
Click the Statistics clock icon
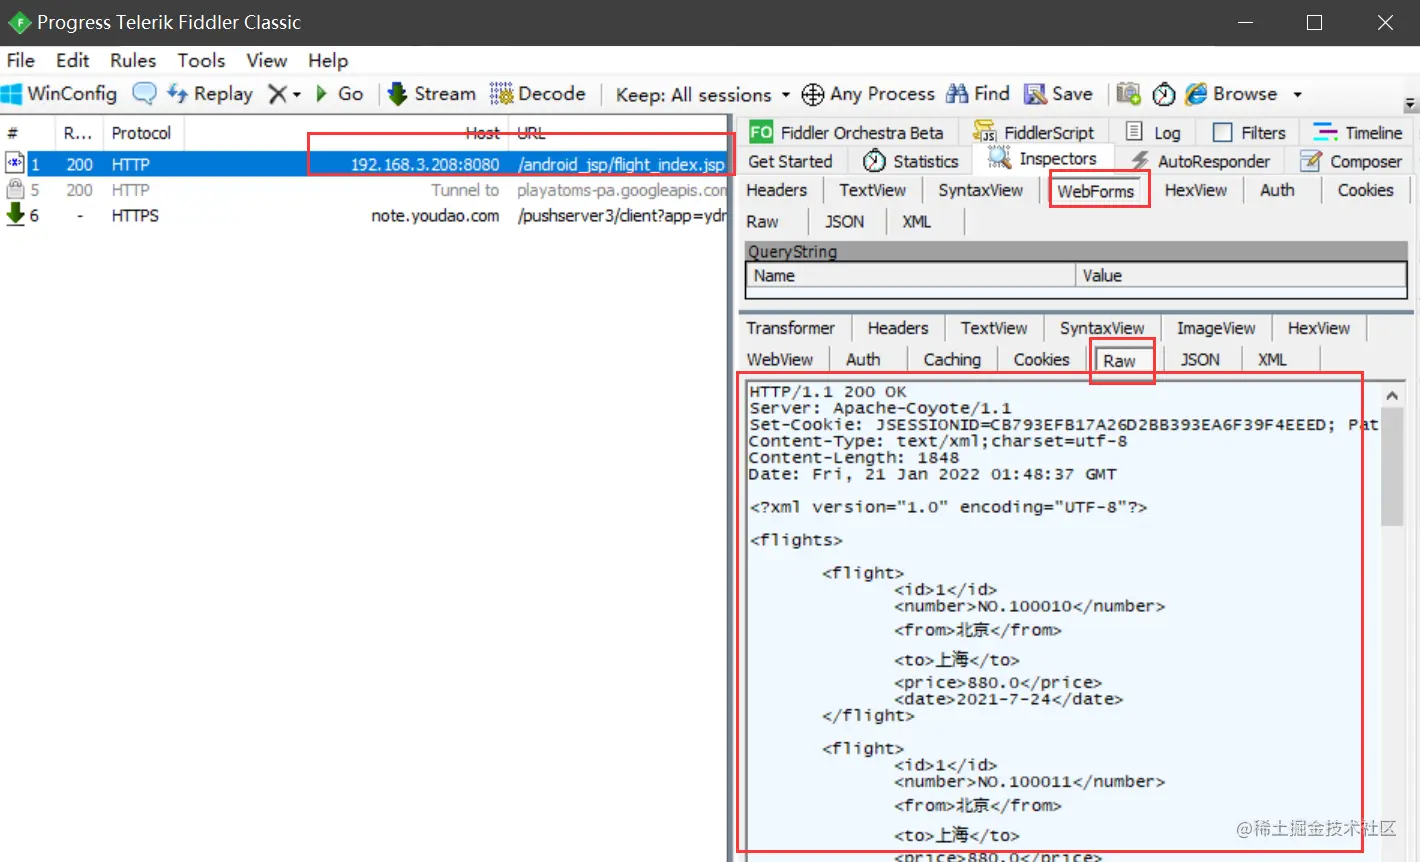[x=874, y=161]
